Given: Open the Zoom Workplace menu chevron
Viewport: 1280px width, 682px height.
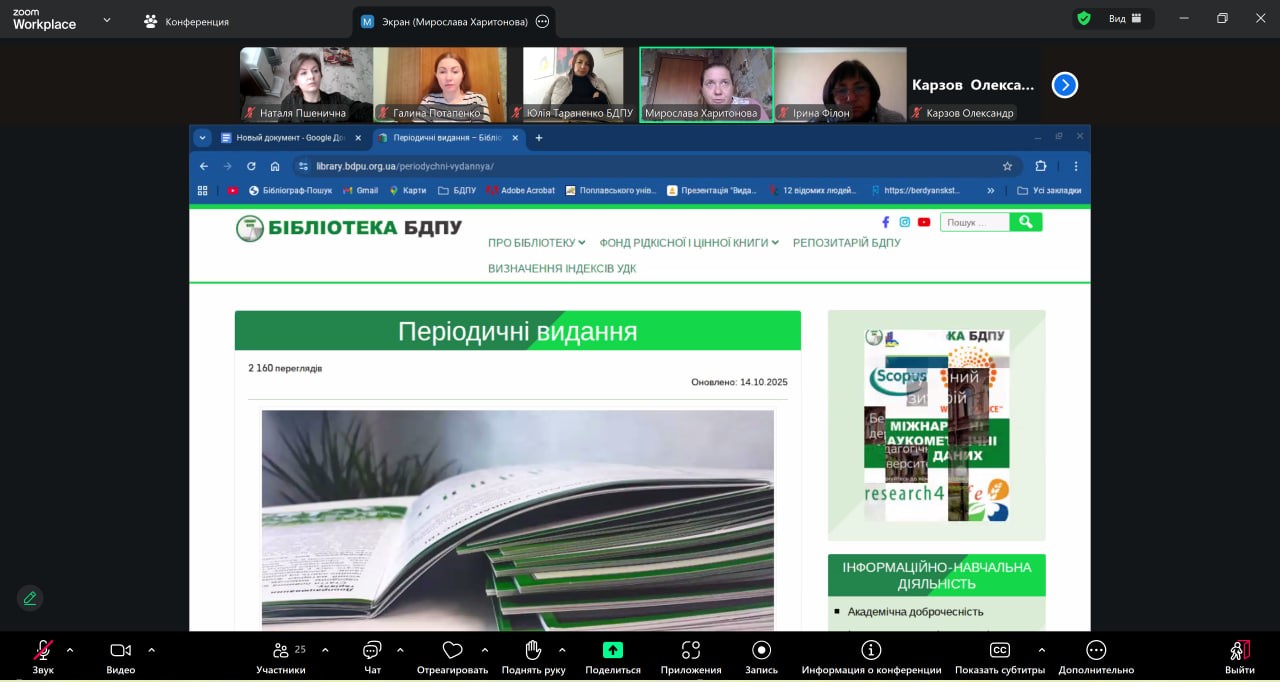Looking at the screenshot, I should coord(107,19).
